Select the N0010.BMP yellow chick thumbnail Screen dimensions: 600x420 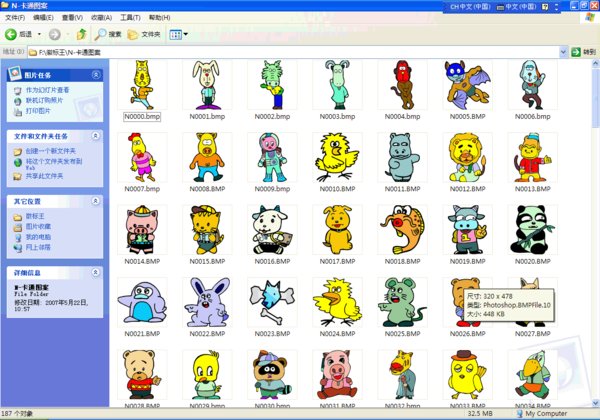(x=333, y=157)
